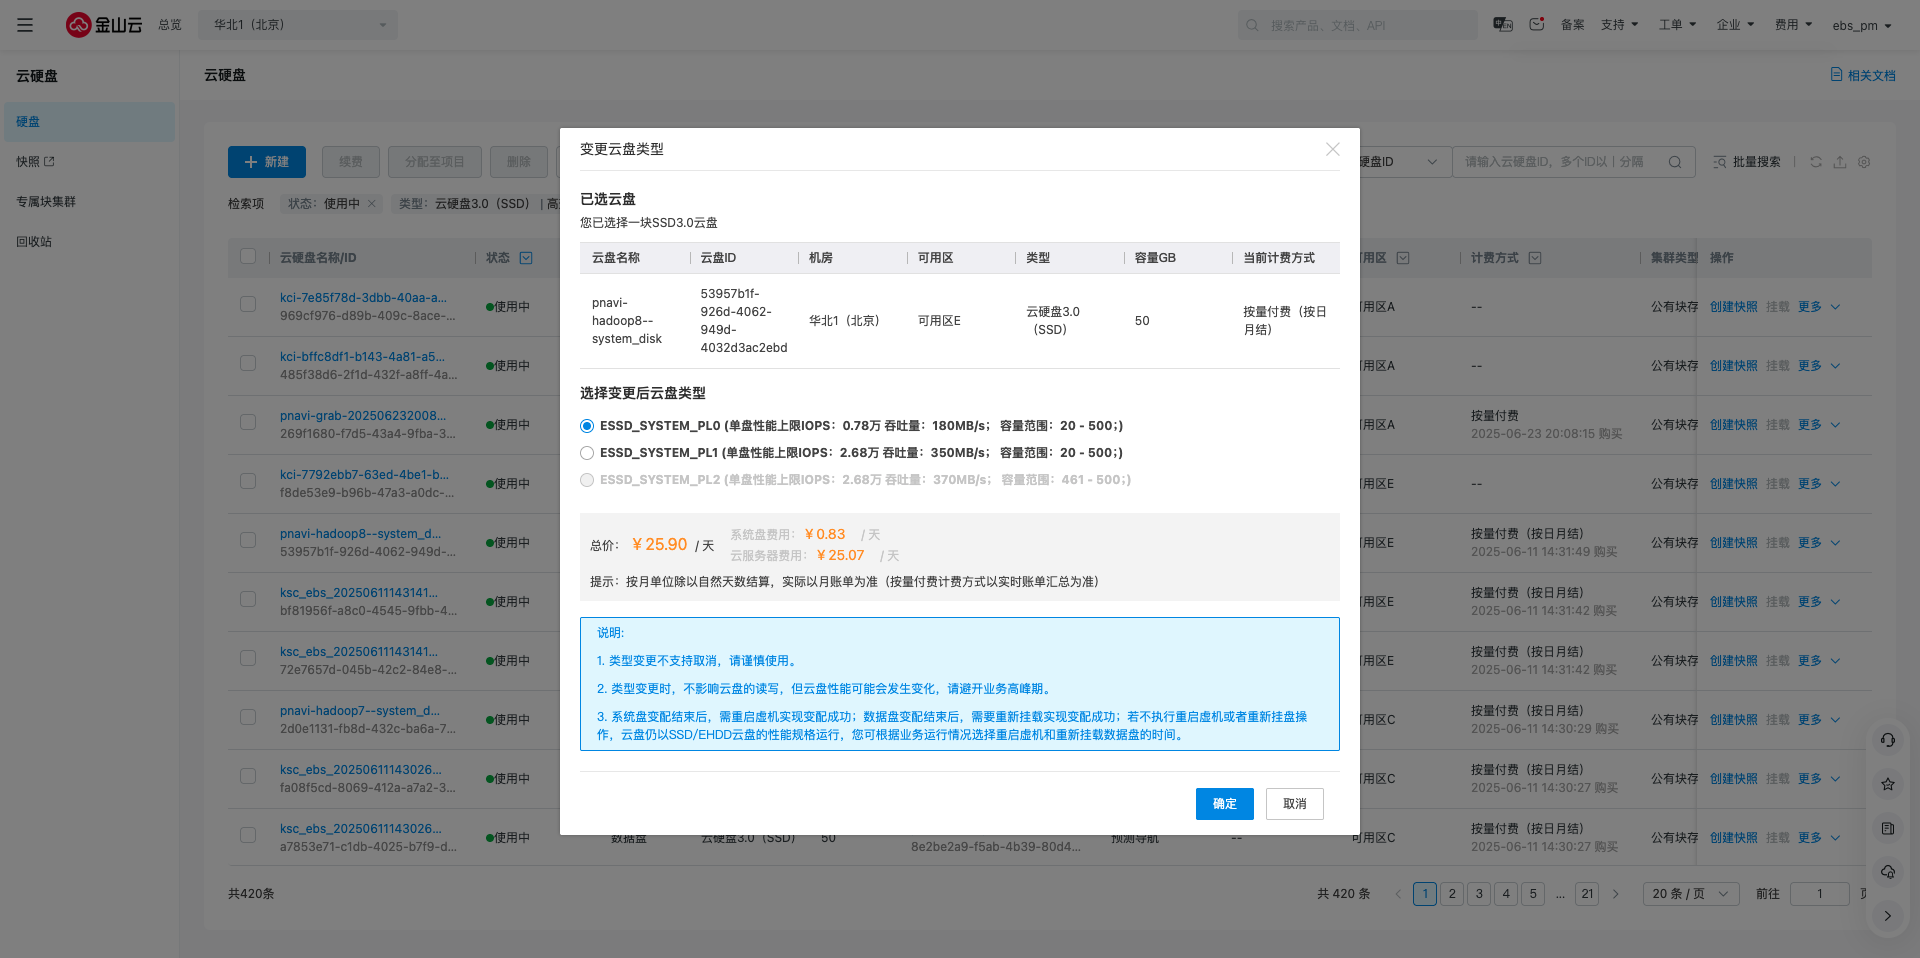Click the 新建 button
Screen dimensions: 1920x958
(267, 162)
